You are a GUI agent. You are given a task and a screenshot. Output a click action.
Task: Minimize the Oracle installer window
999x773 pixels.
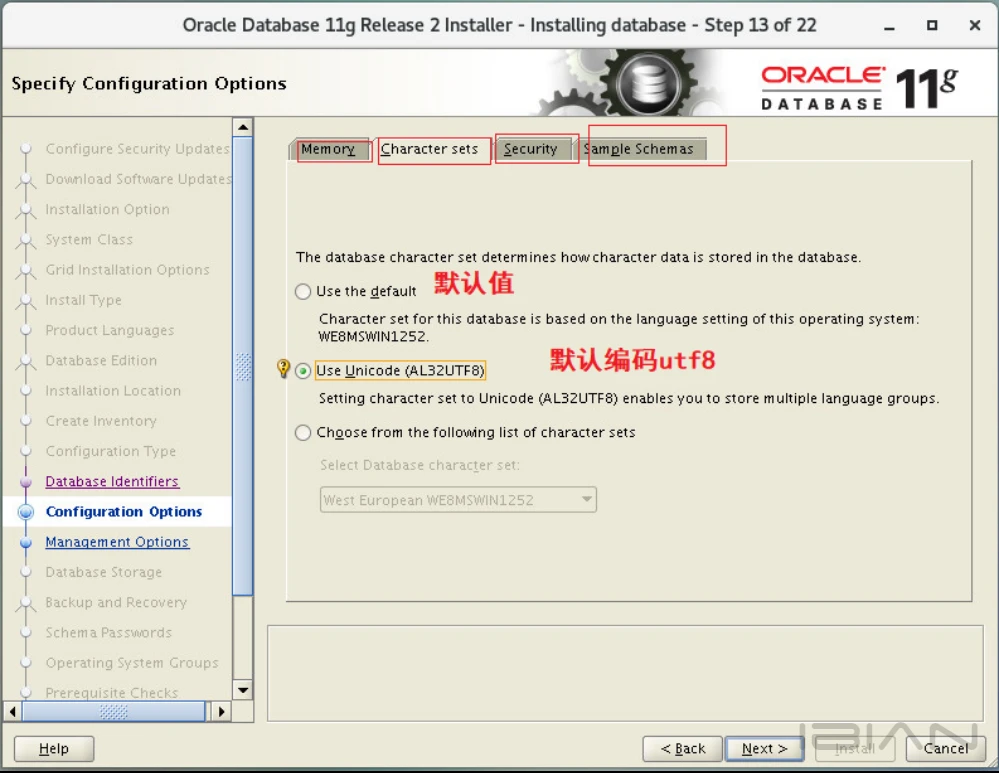tap(889, 26)
